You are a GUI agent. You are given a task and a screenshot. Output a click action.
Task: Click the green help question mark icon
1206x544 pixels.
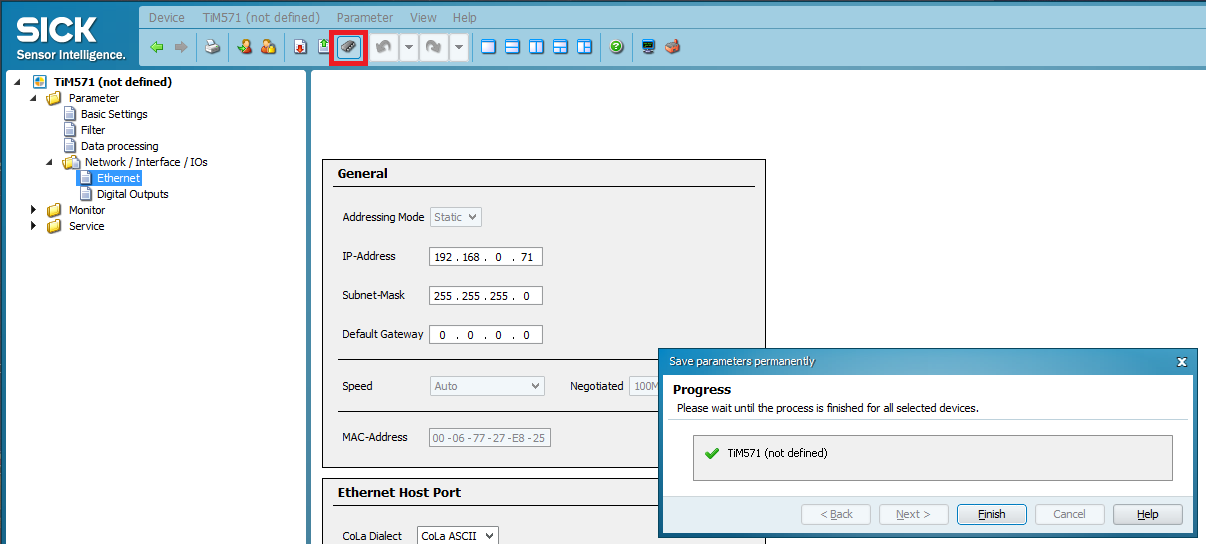(617, 47)
